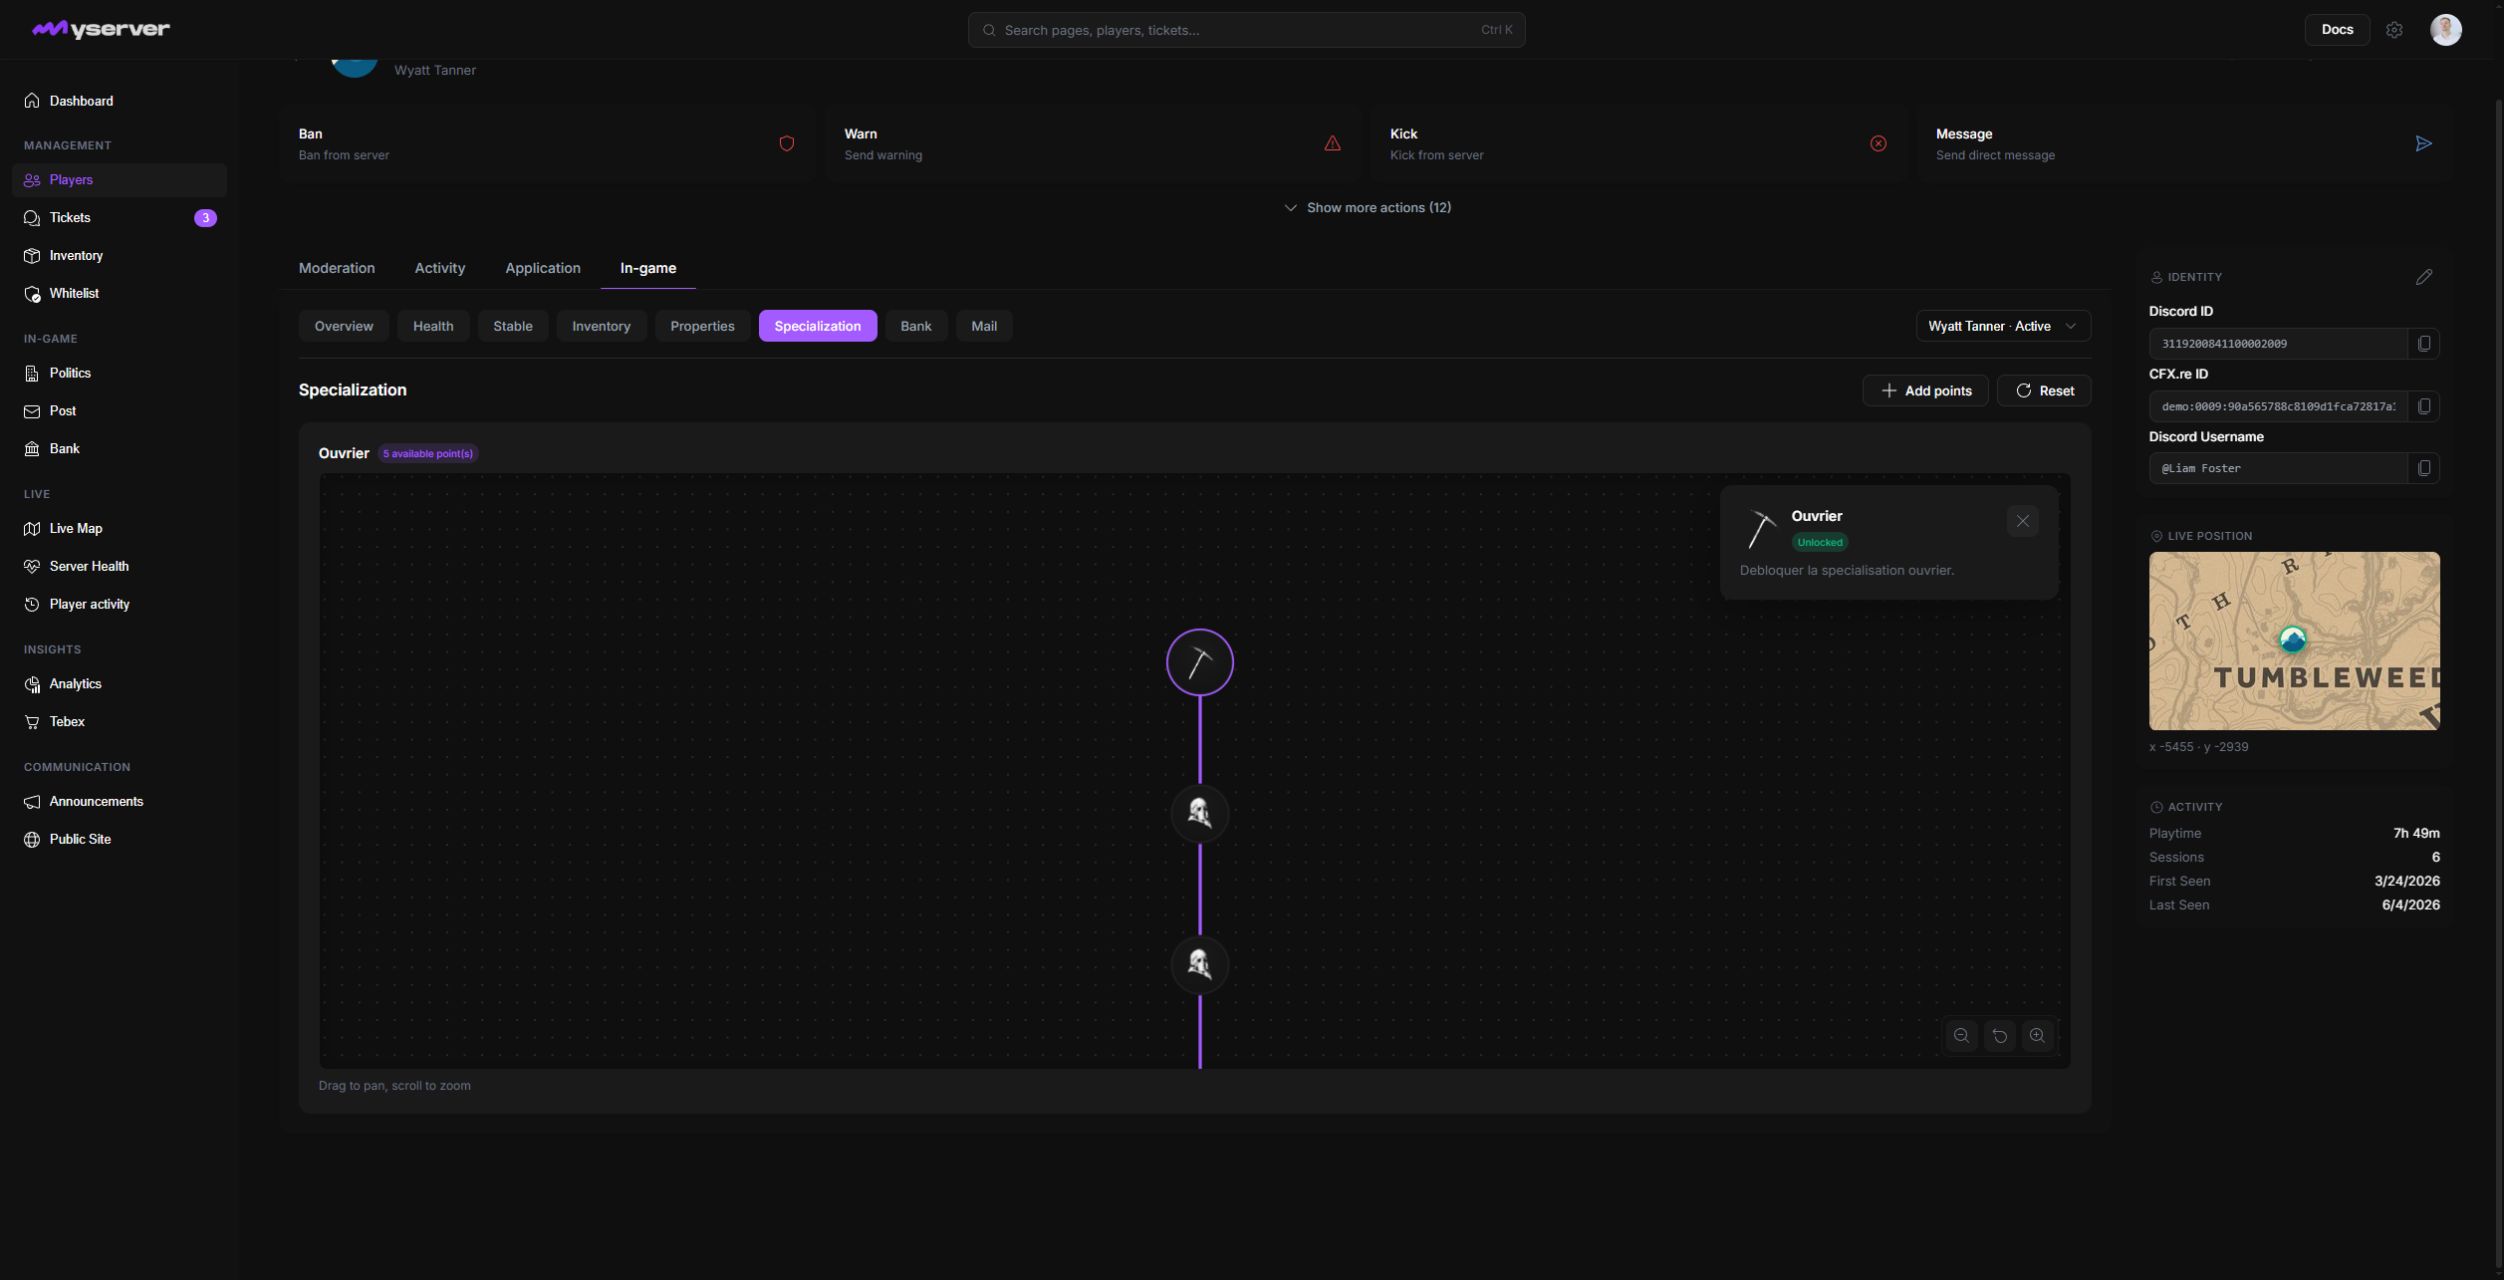Switch to the Moderation tab
This screenshot has height=1280, width=2504.
click(x=337, y=268)
